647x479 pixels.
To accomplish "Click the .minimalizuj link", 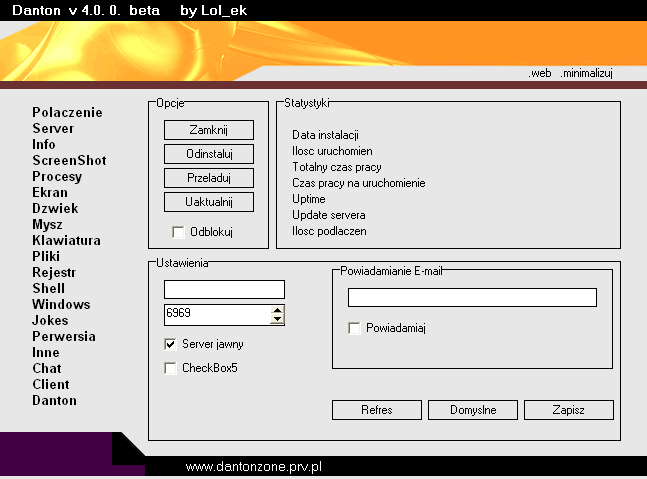I will (587, 74).
